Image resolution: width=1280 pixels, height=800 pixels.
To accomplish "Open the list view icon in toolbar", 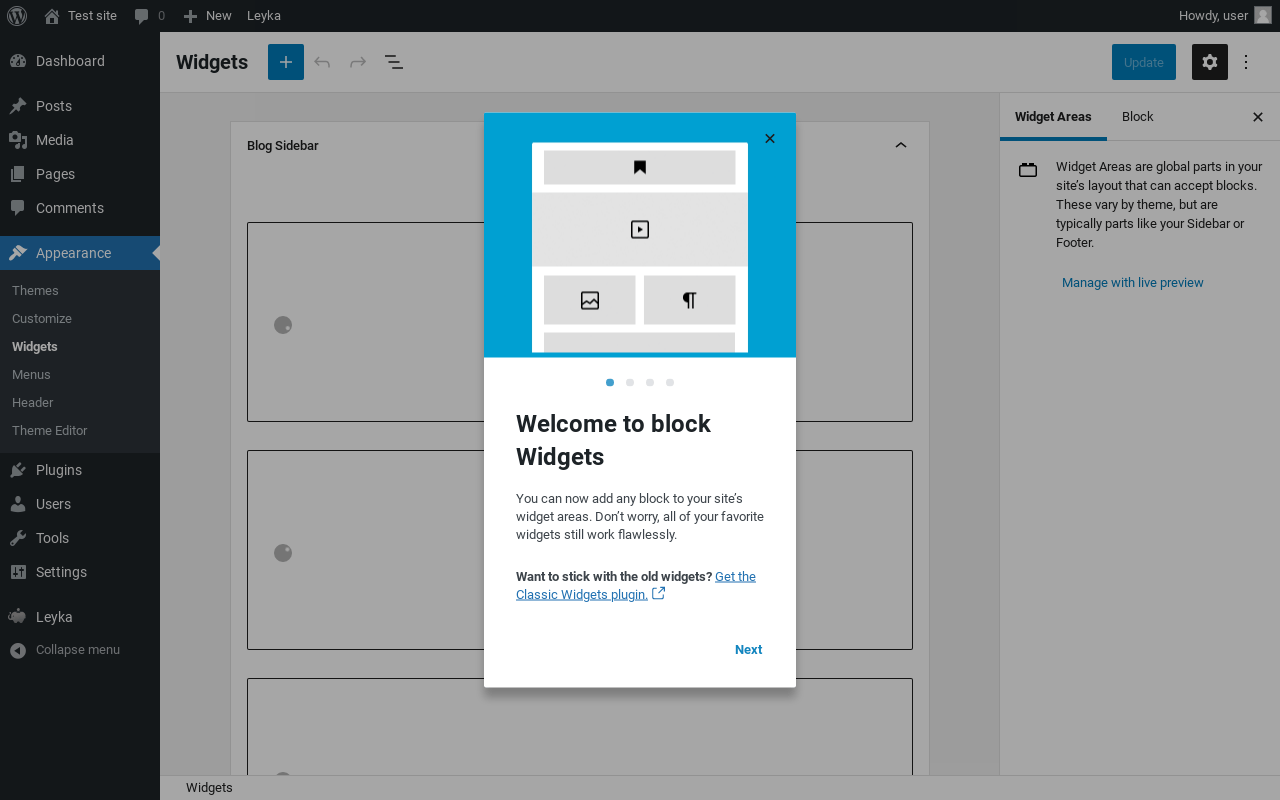I will tap(394, 62).
